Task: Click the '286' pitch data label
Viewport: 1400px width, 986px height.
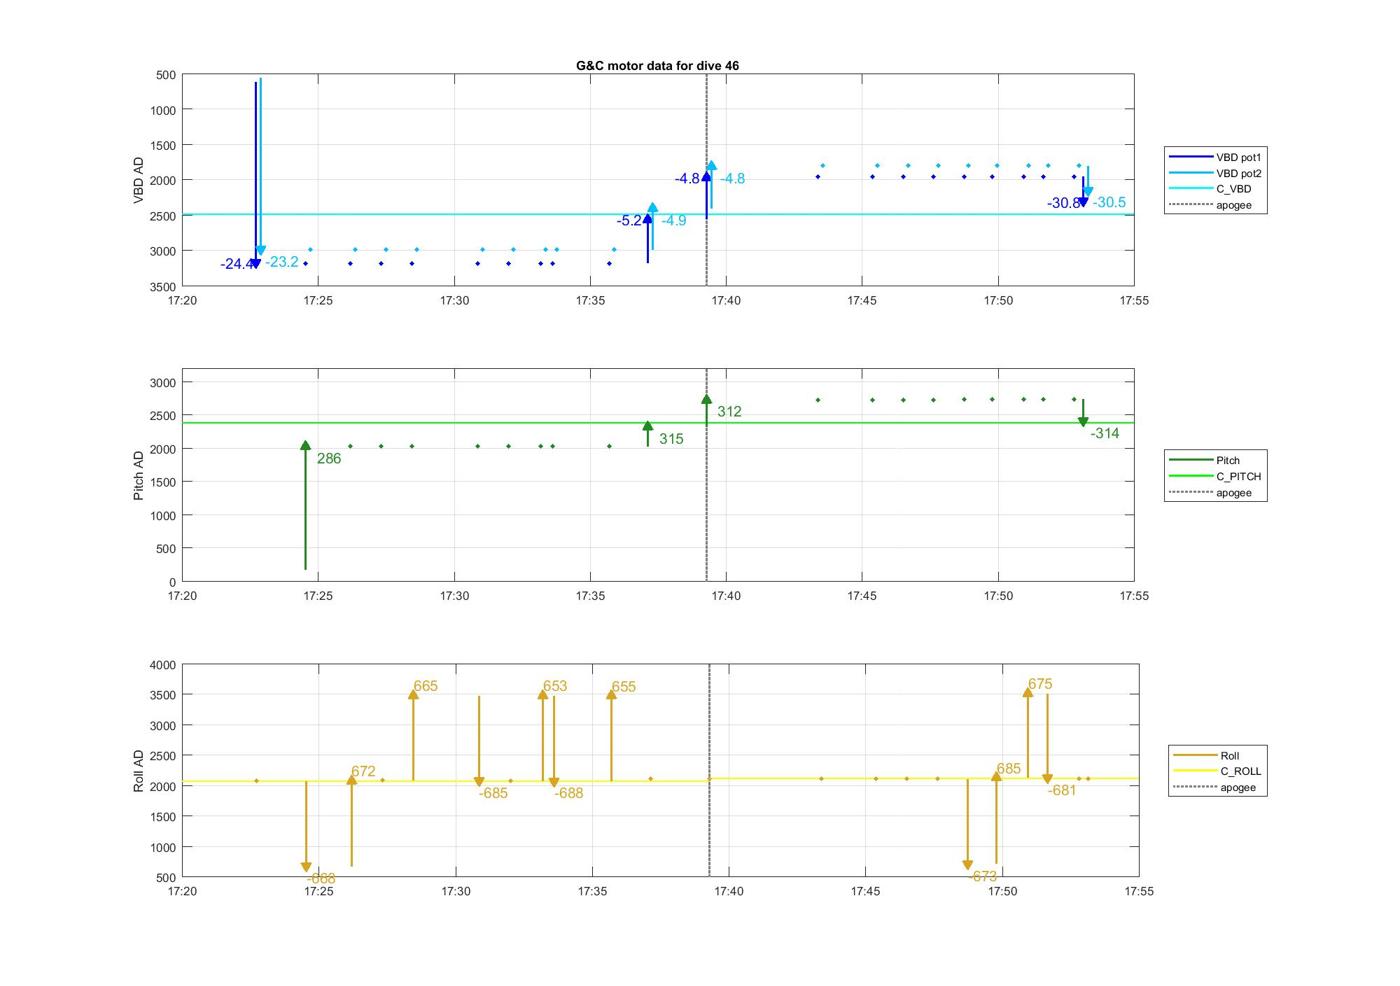Action: click(329, 459)
